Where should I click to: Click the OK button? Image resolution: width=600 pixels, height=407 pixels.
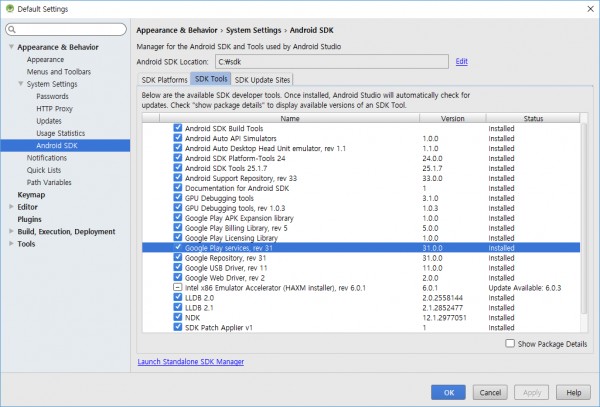point(448,392)
